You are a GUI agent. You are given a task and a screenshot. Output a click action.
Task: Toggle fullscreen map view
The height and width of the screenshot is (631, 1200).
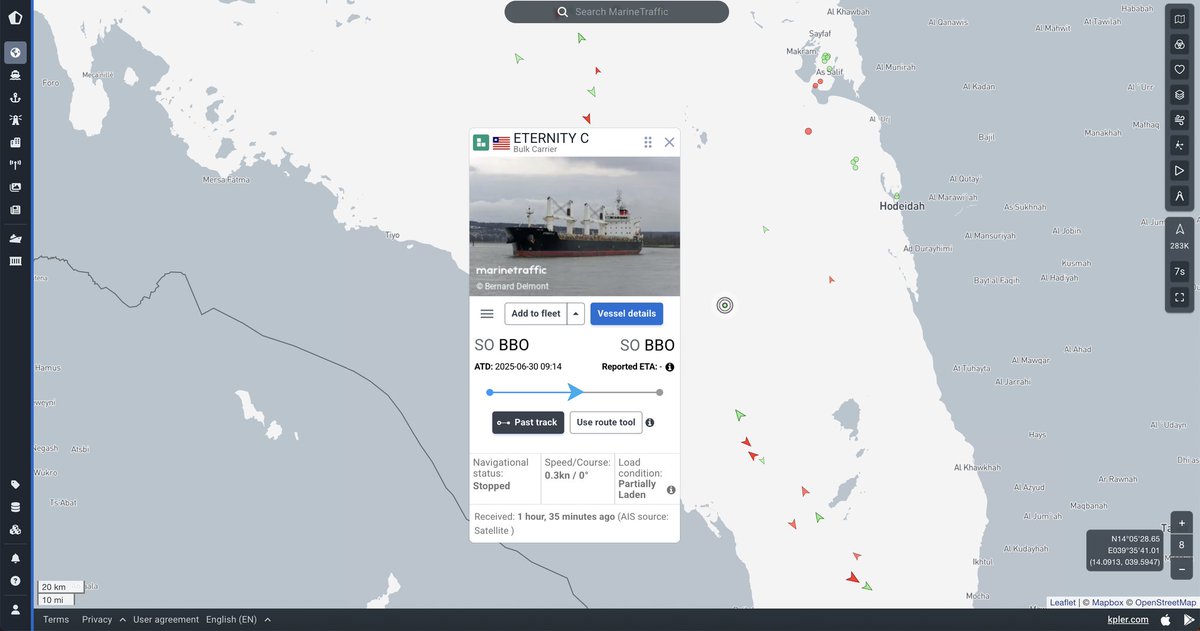pos(1180,298)
